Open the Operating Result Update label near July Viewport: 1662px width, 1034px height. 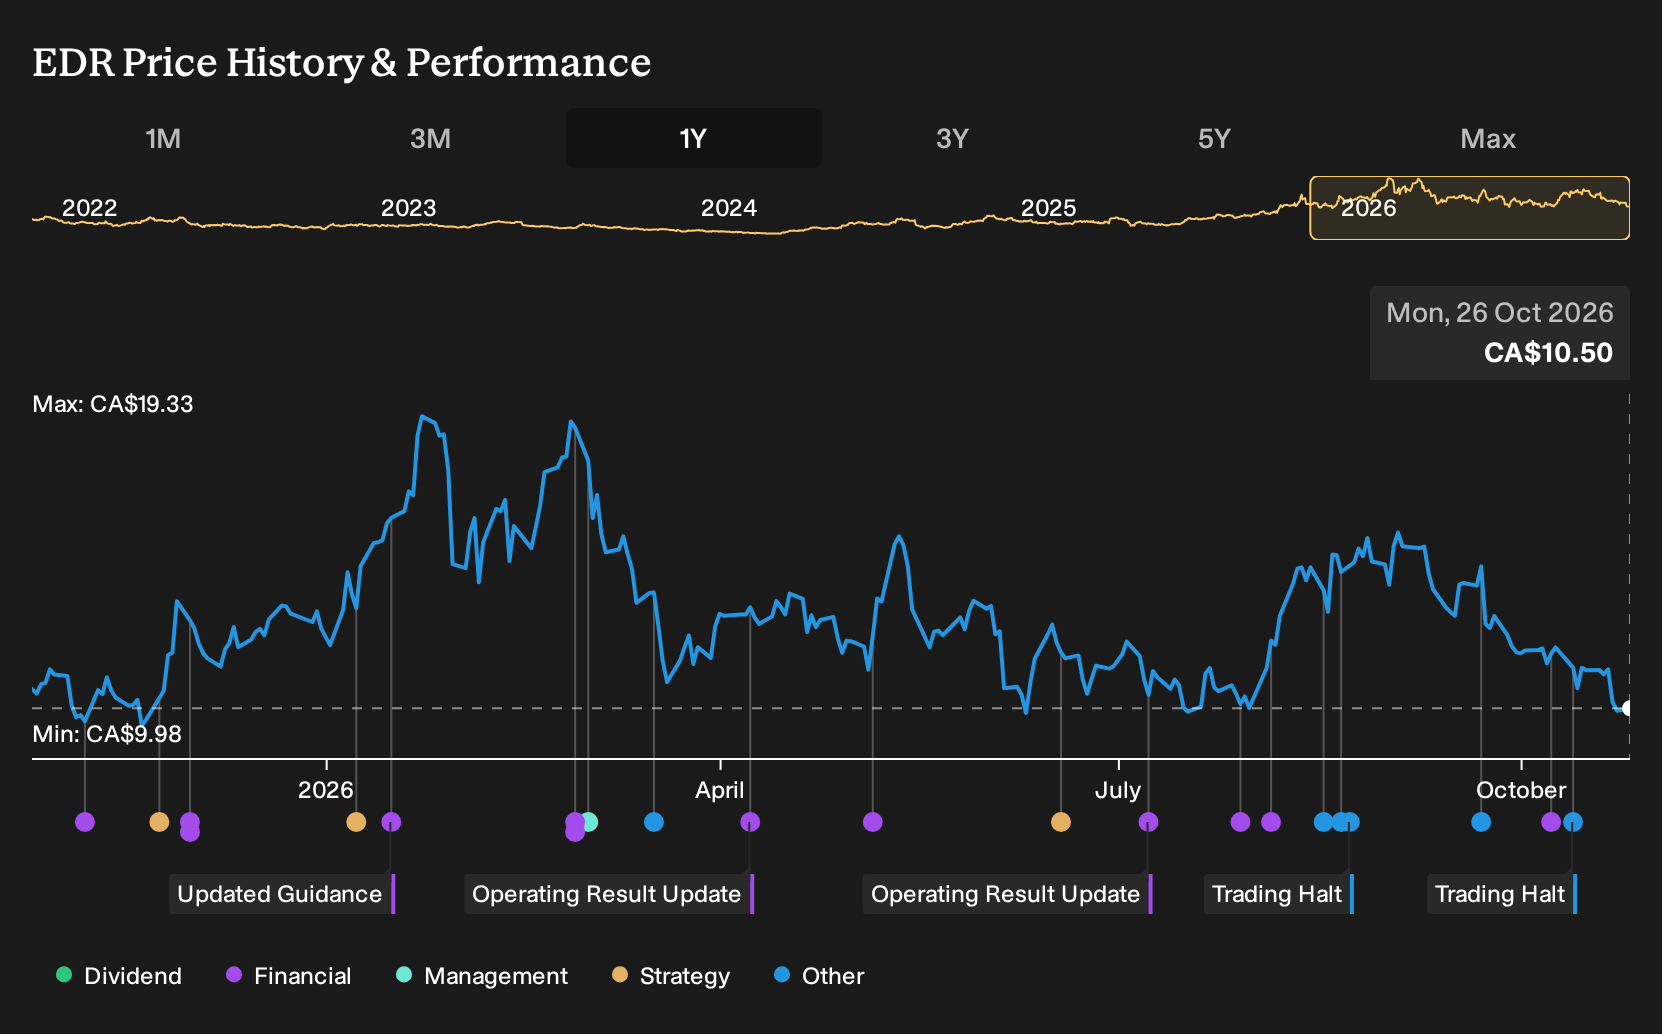1007,894
